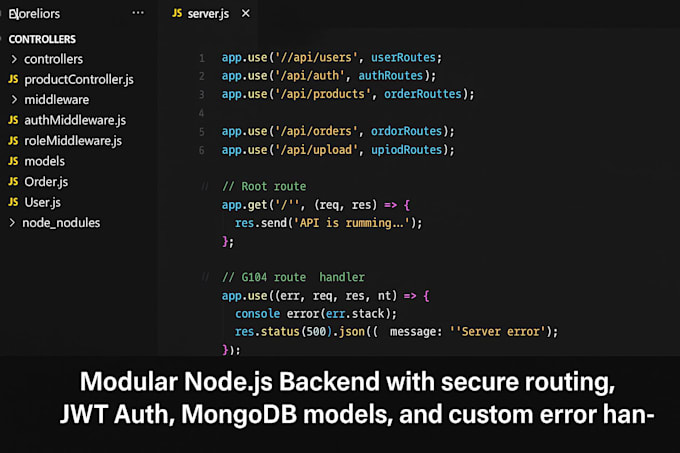Expand the controllers folder chevron
Viewport: 680px width, 453px height.
(x=14, y=59)
